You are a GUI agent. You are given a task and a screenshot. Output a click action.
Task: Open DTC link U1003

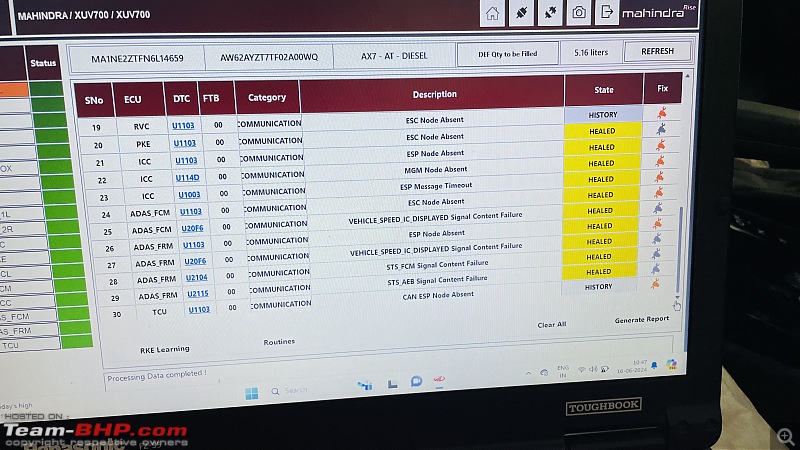tap(189, 195)
